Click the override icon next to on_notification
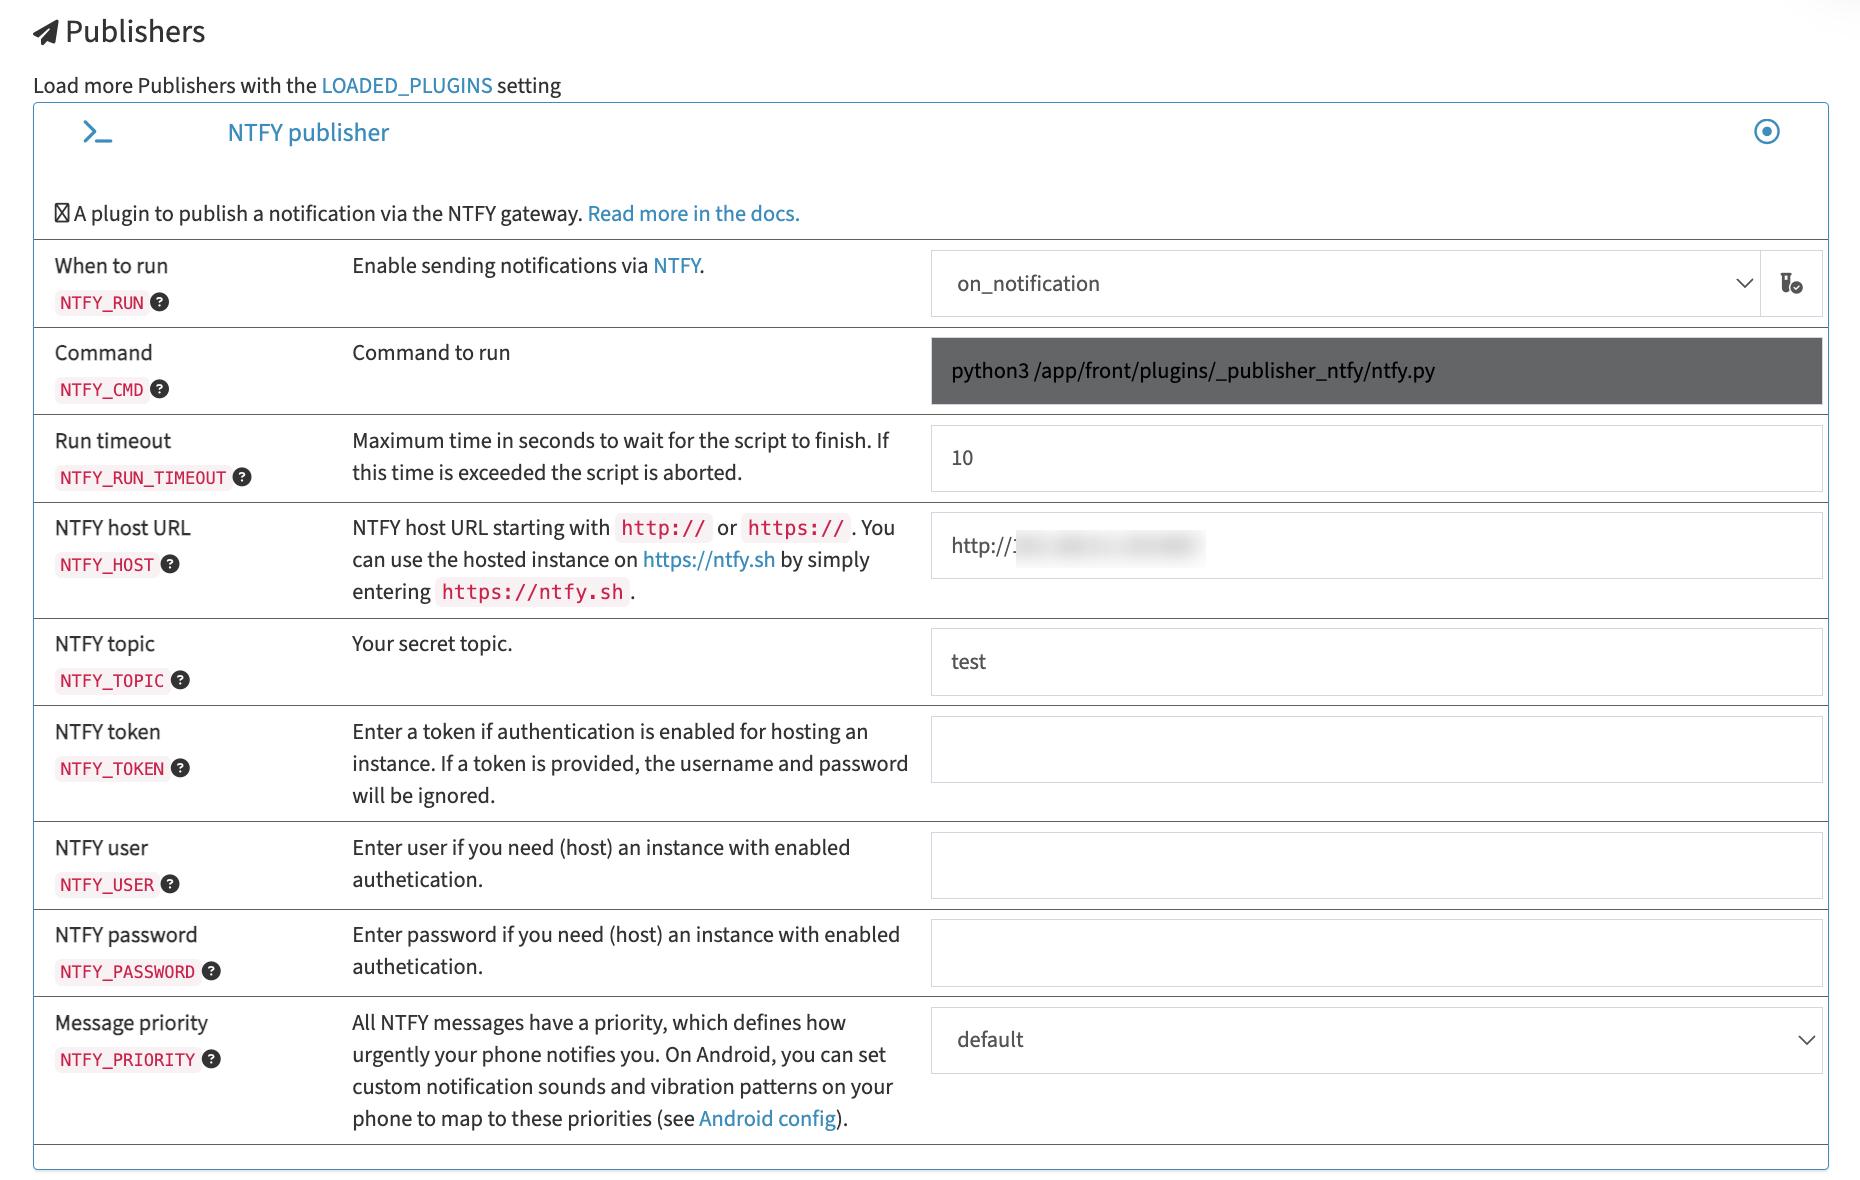This screenshot has width=1860, height=1180. pyautogui.click(x=1791, y=284)
